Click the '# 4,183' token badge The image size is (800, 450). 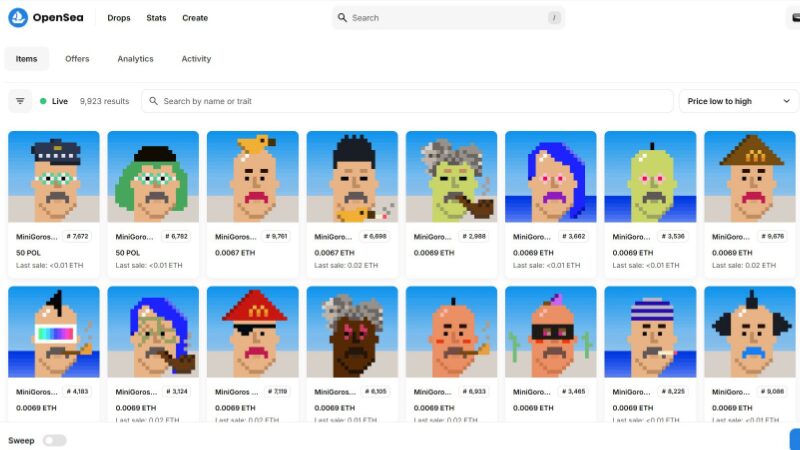pos(77,391)
